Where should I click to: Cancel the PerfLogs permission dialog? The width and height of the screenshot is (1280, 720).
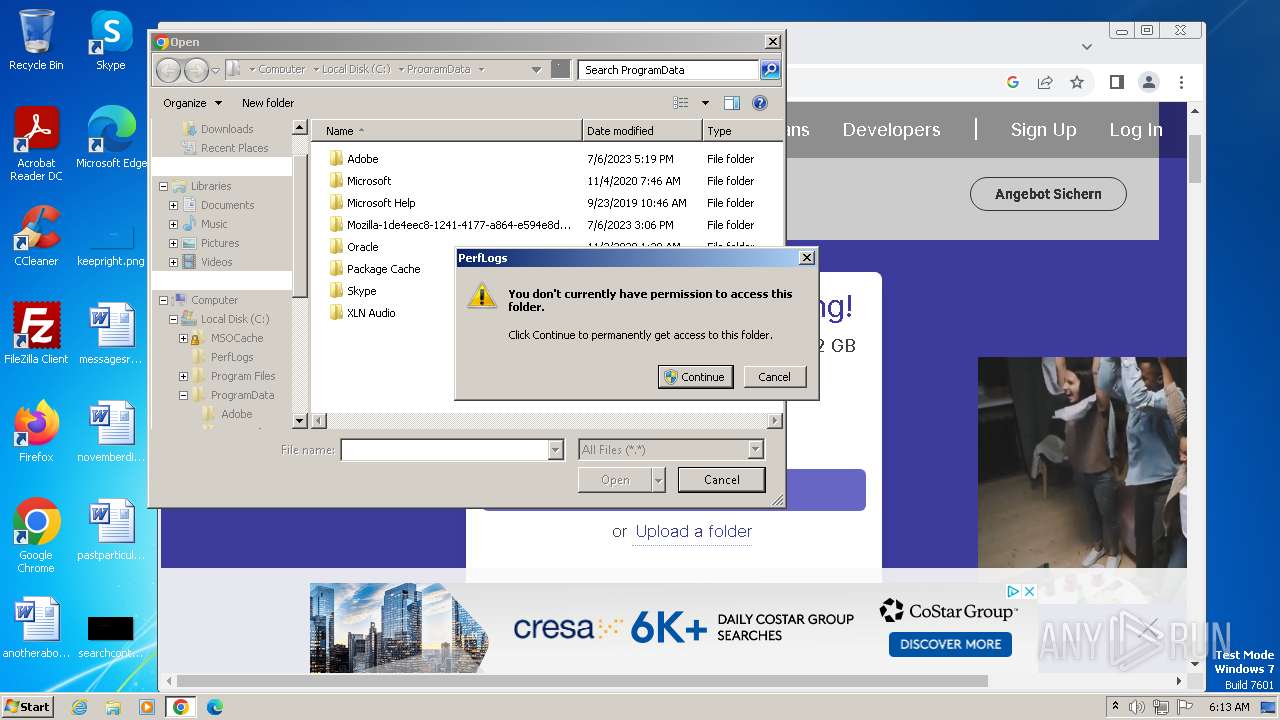(774, 377)
